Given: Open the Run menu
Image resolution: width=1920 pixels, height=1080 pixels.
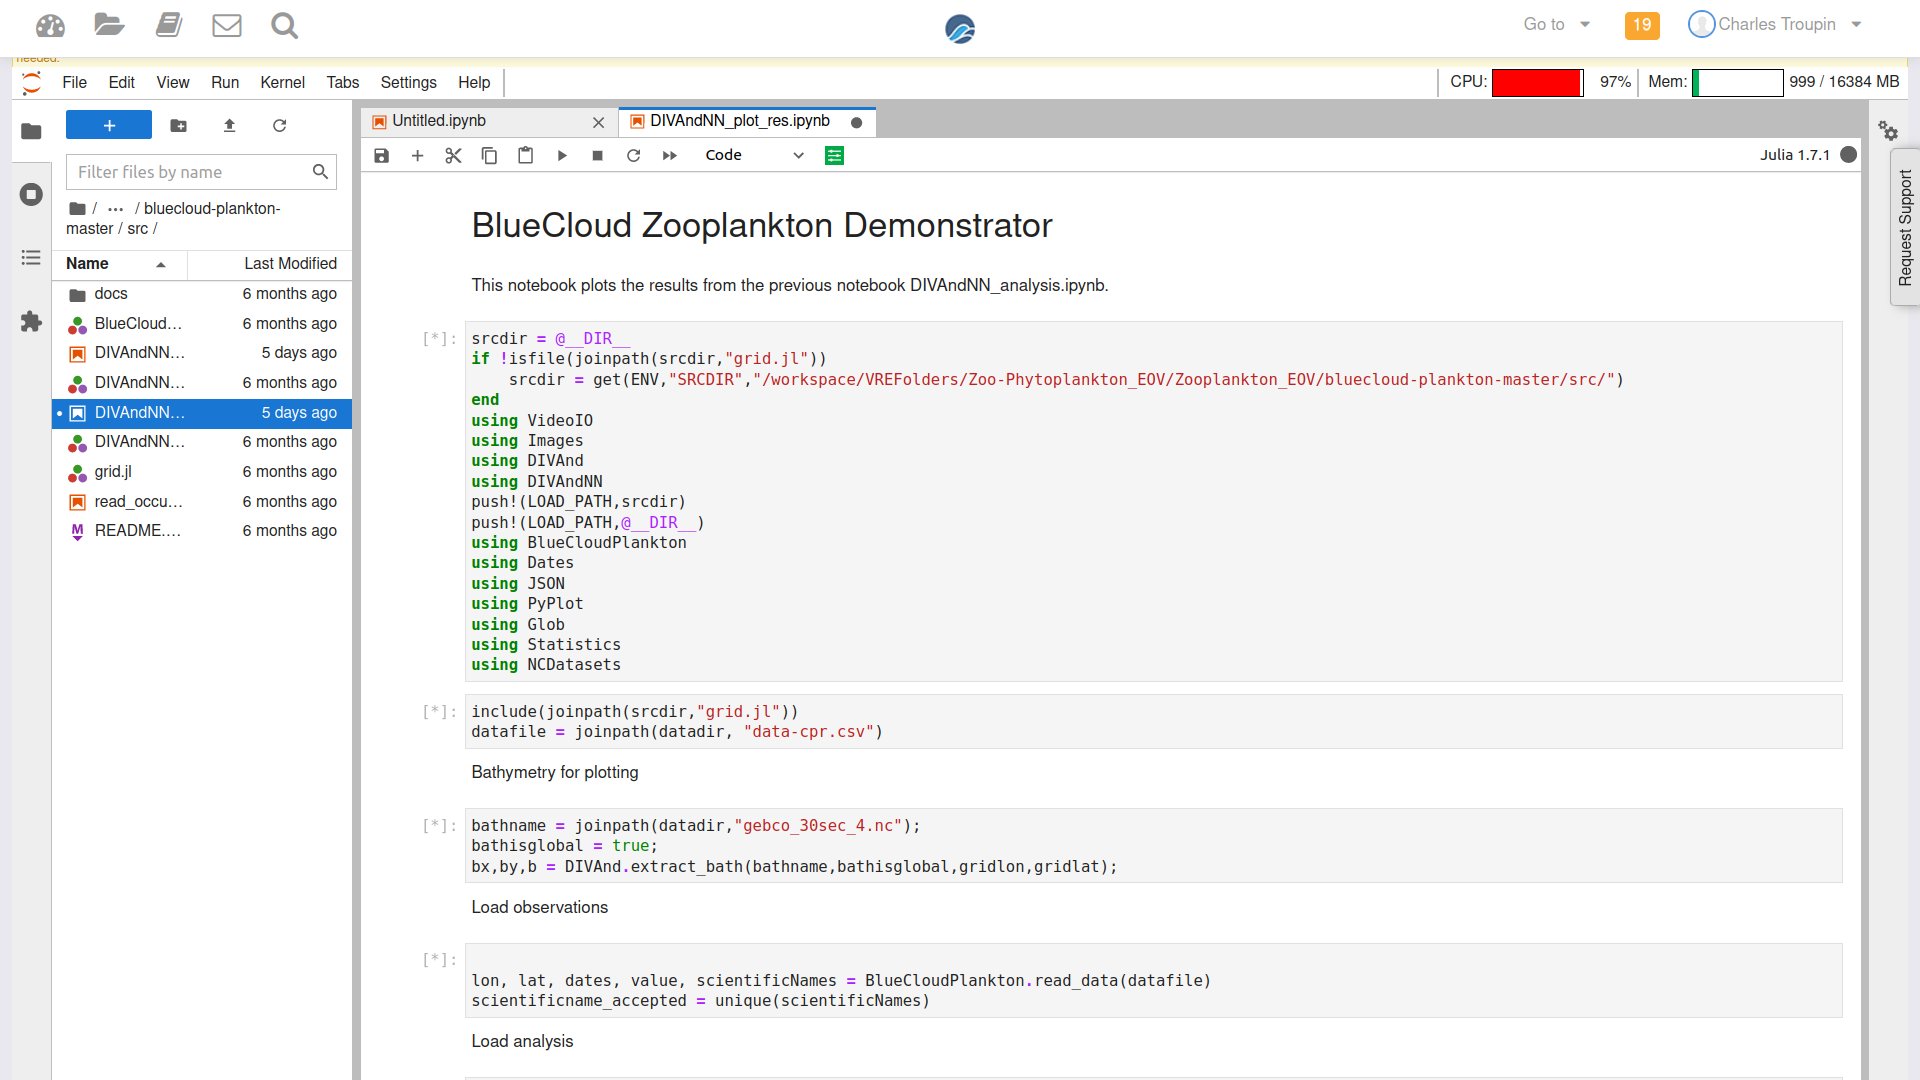Looking at the screenshot, I should click(225, 82).
